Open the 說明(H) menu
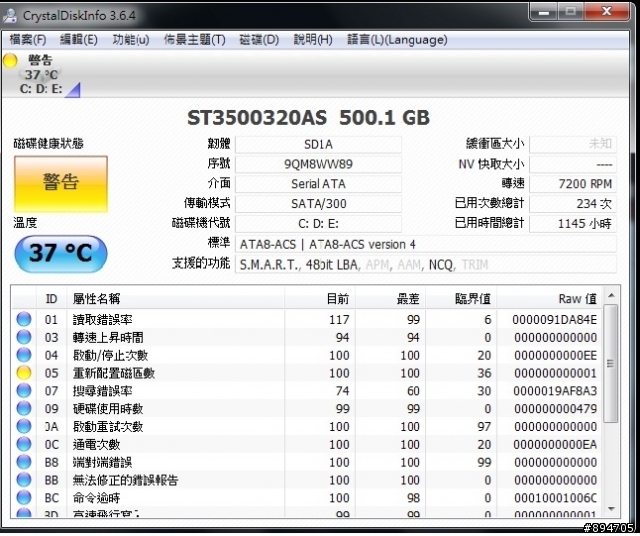 (x=313, y=40)
